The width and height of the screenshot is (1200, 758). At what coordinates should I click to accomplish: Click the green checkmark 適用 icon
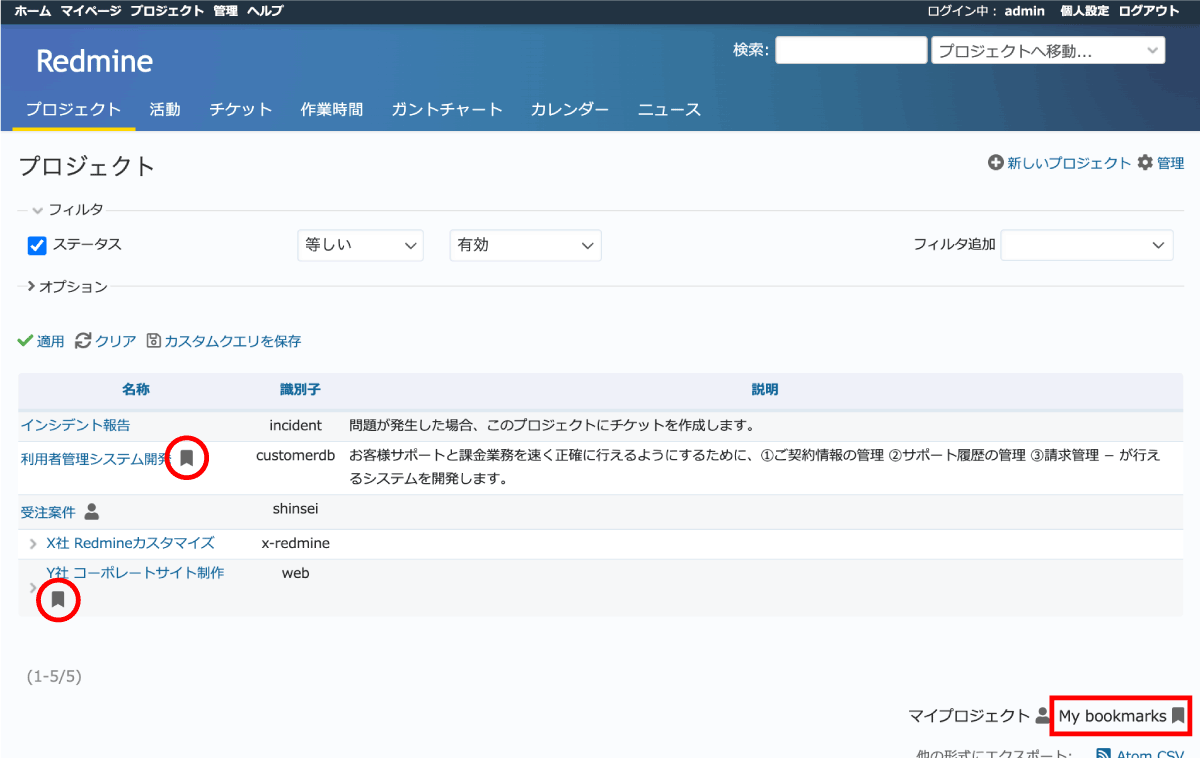[x=25, y=341]
